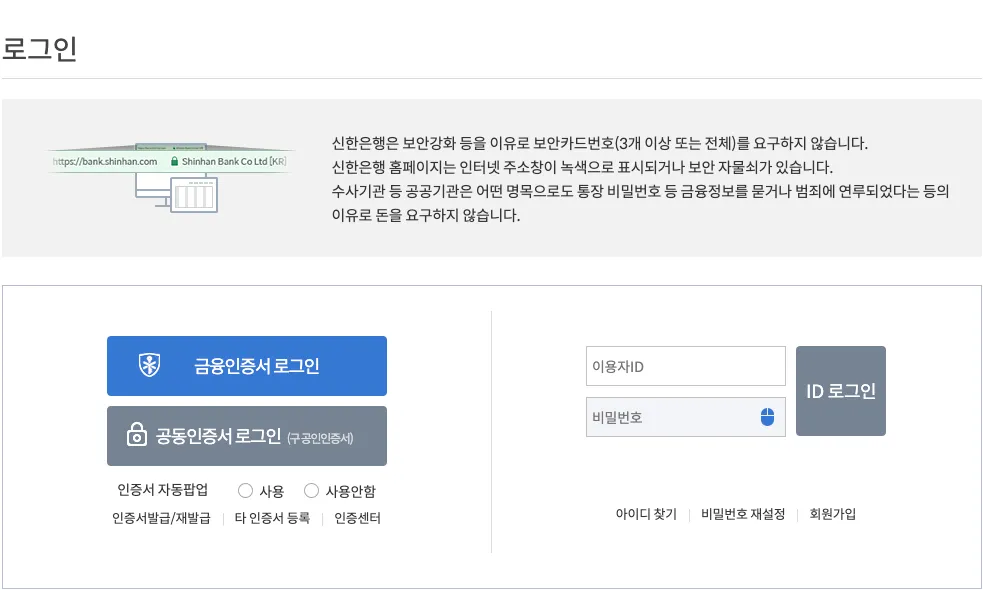Viewport: 983px width, 590px height.
Task: Click the lock icon on 공동인증서 로그인
Action: (137, 434)
